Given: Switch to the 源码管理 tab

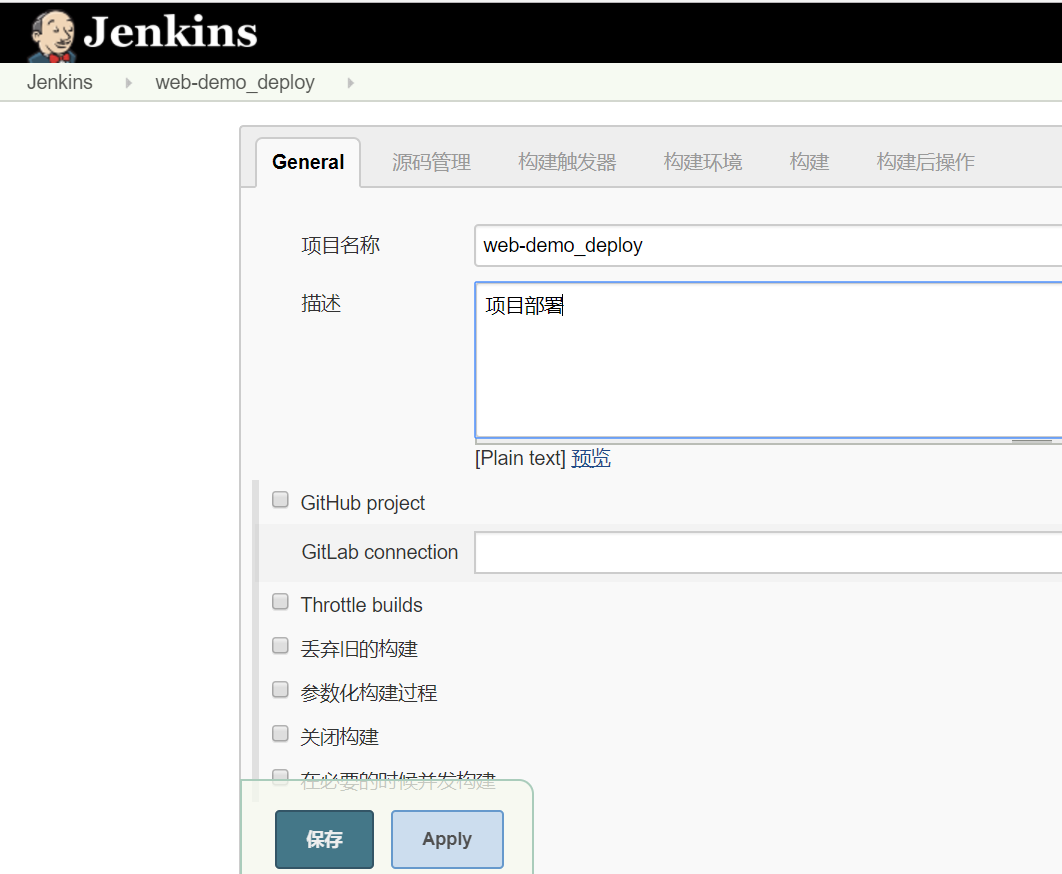Looking at the screenshot, I should [431, 162].
